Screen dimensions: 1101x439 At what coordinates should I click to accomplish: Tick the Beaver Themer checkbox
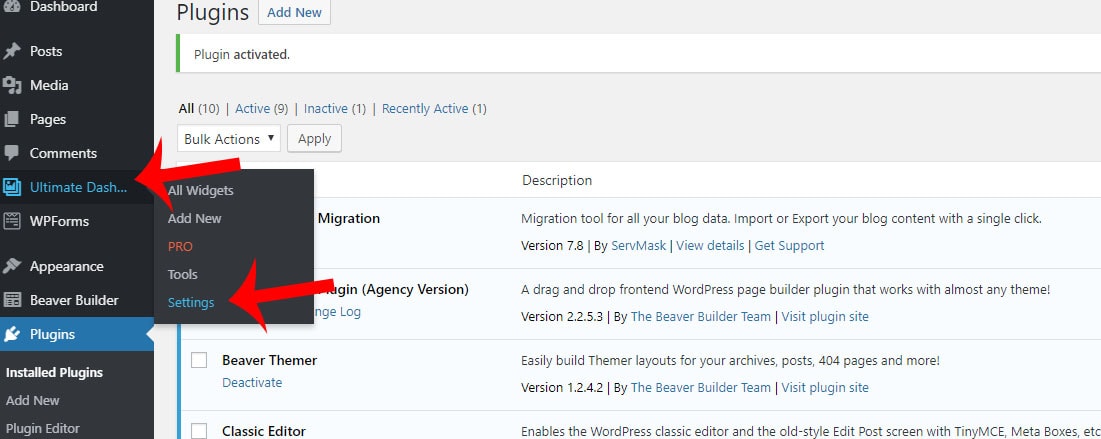tap(199, 360)
